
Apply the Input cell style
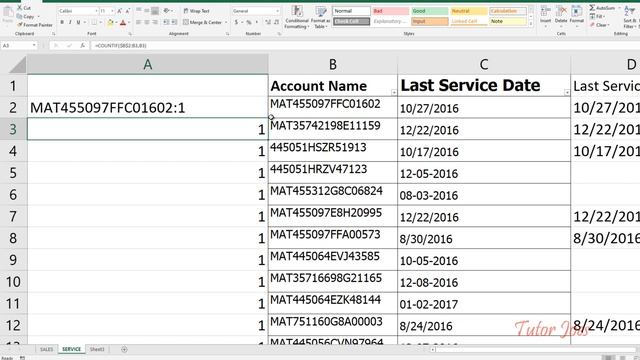coord(429,21)
